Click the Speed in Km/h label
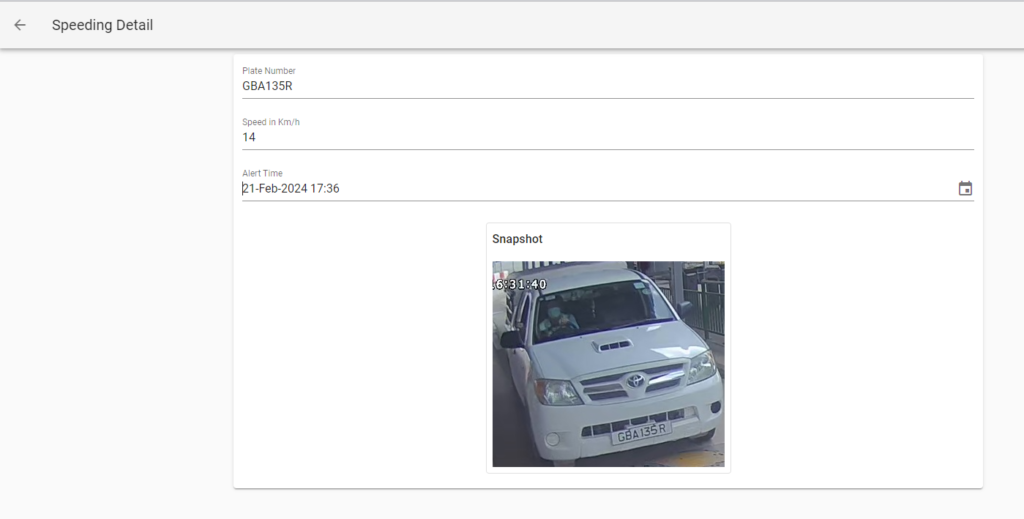 point(271,122)
